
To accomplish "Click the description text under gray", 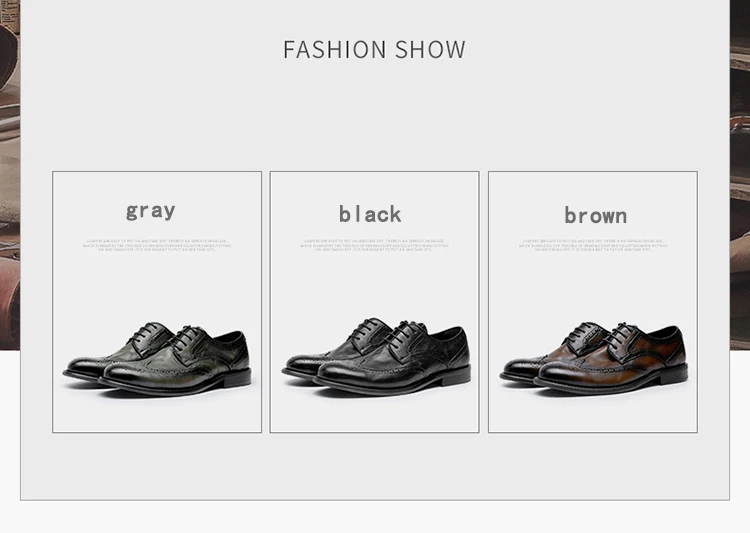I will 157,245.
